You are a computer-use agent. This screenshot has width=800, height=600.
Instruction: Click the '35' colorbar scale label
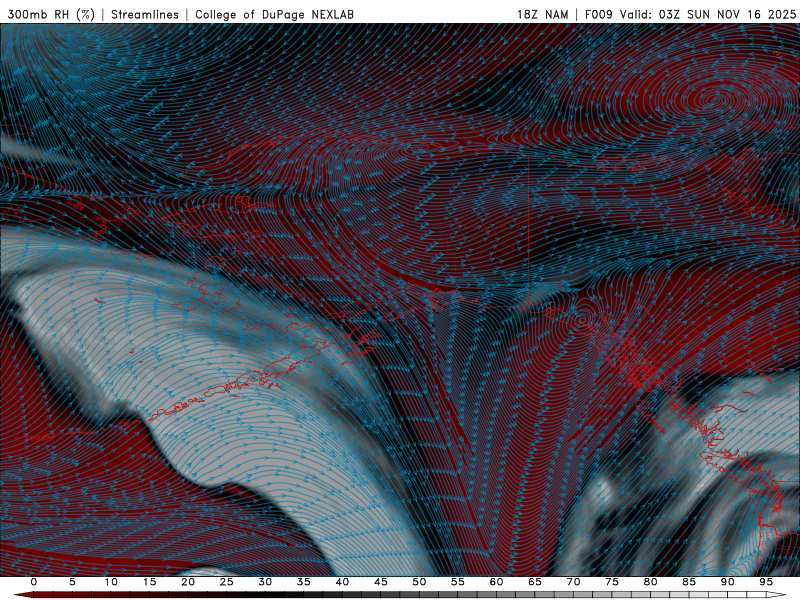coord(304,582)
